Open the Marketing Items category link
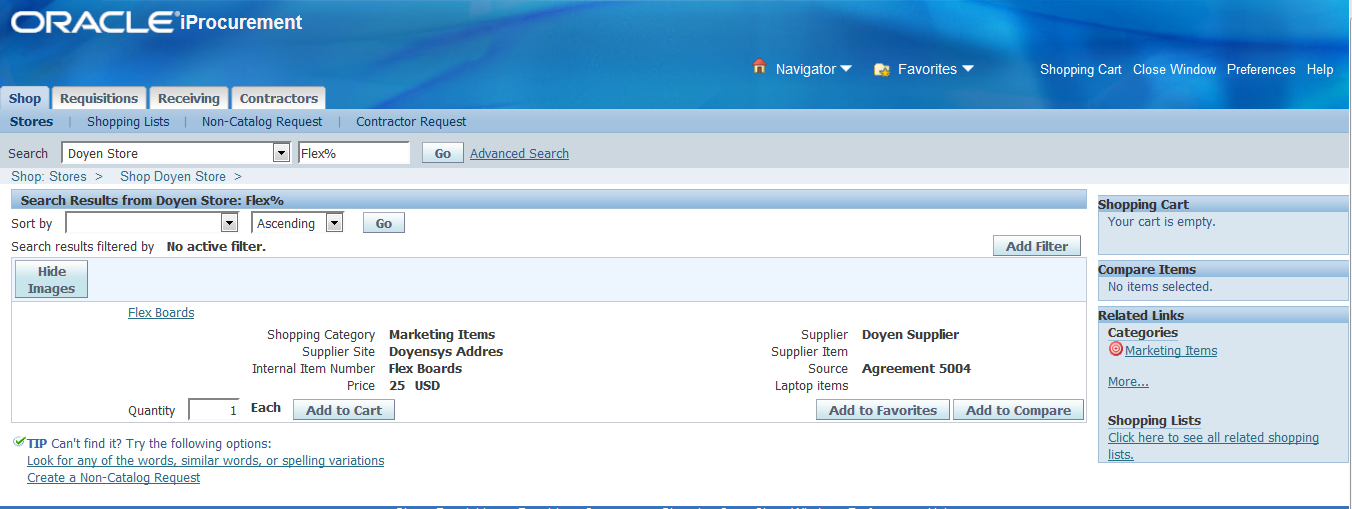 click(1171, 351)
